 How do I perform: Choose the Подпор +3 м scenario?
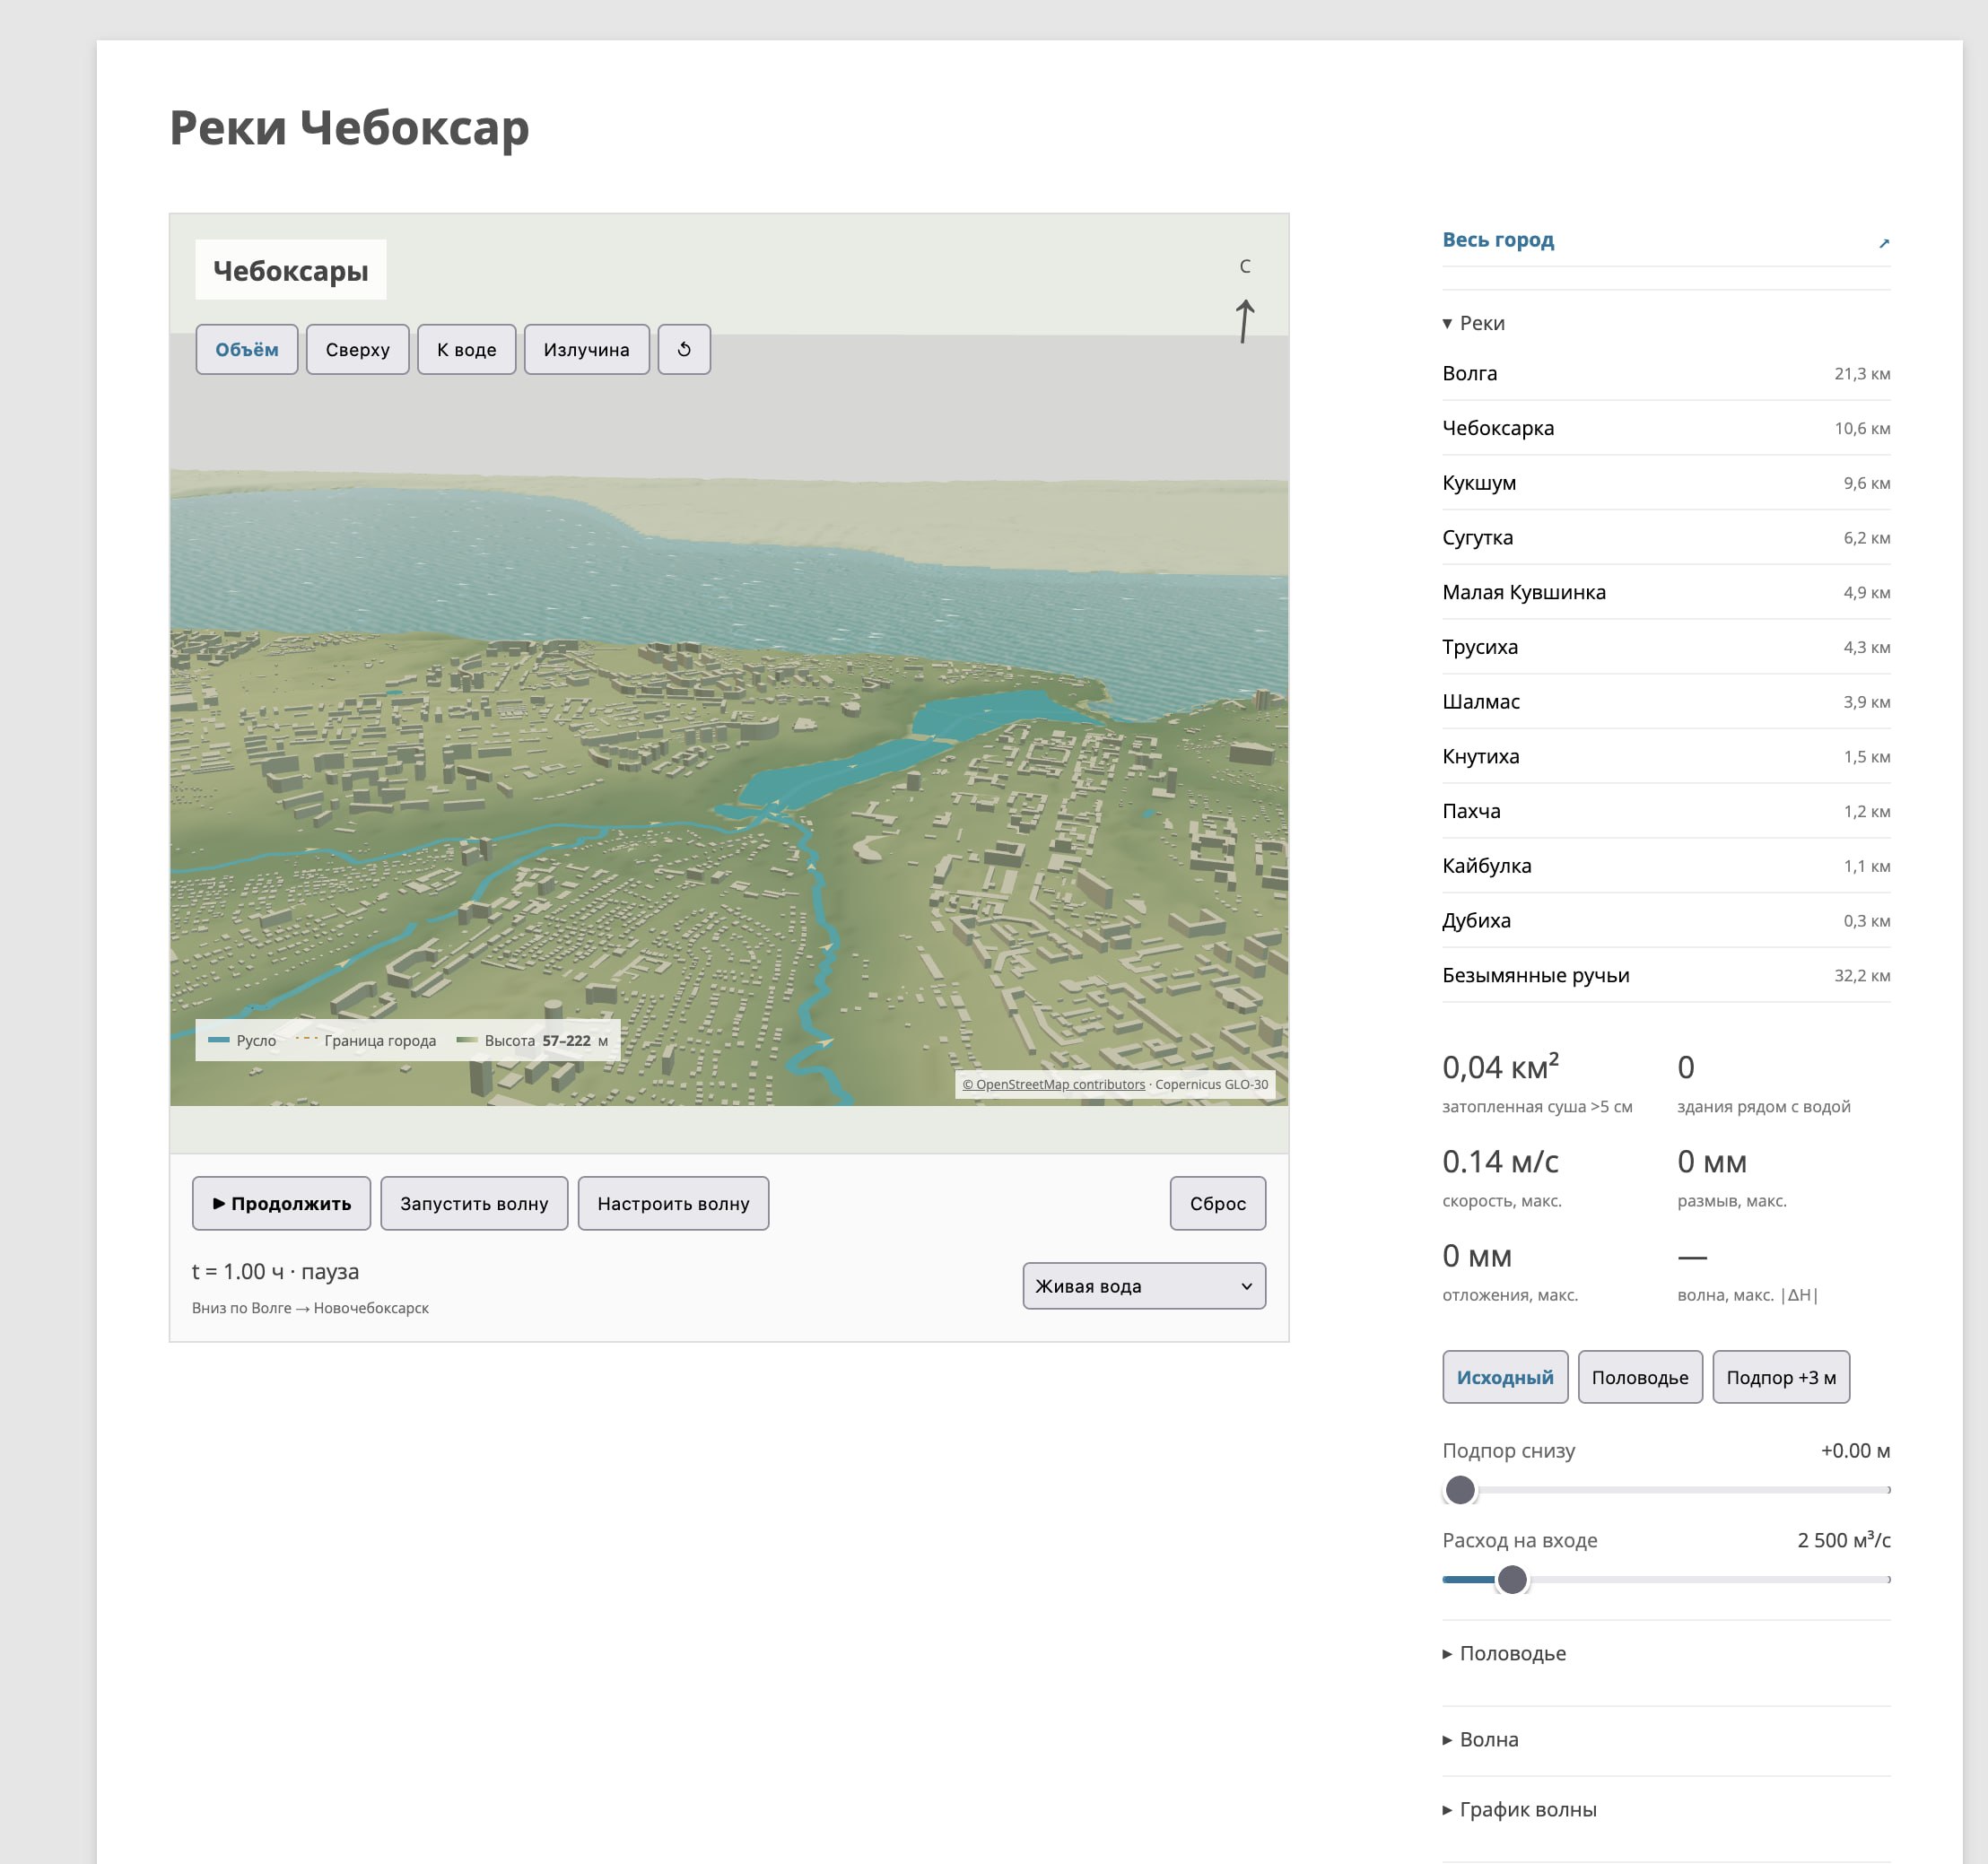[1780, 1377]
